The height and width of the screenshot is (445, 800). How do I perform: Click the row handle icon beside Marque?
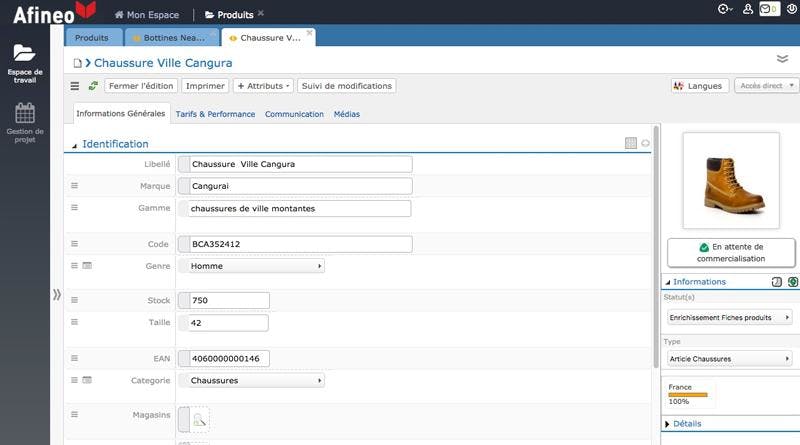74,185
